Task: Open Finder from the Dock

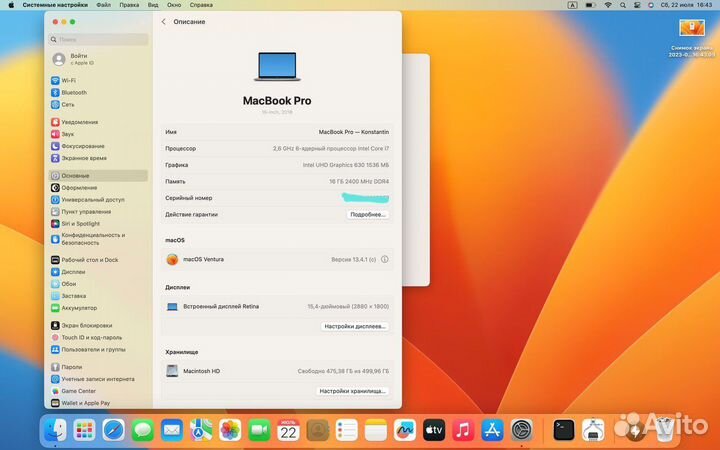Action: pos(55,430)
